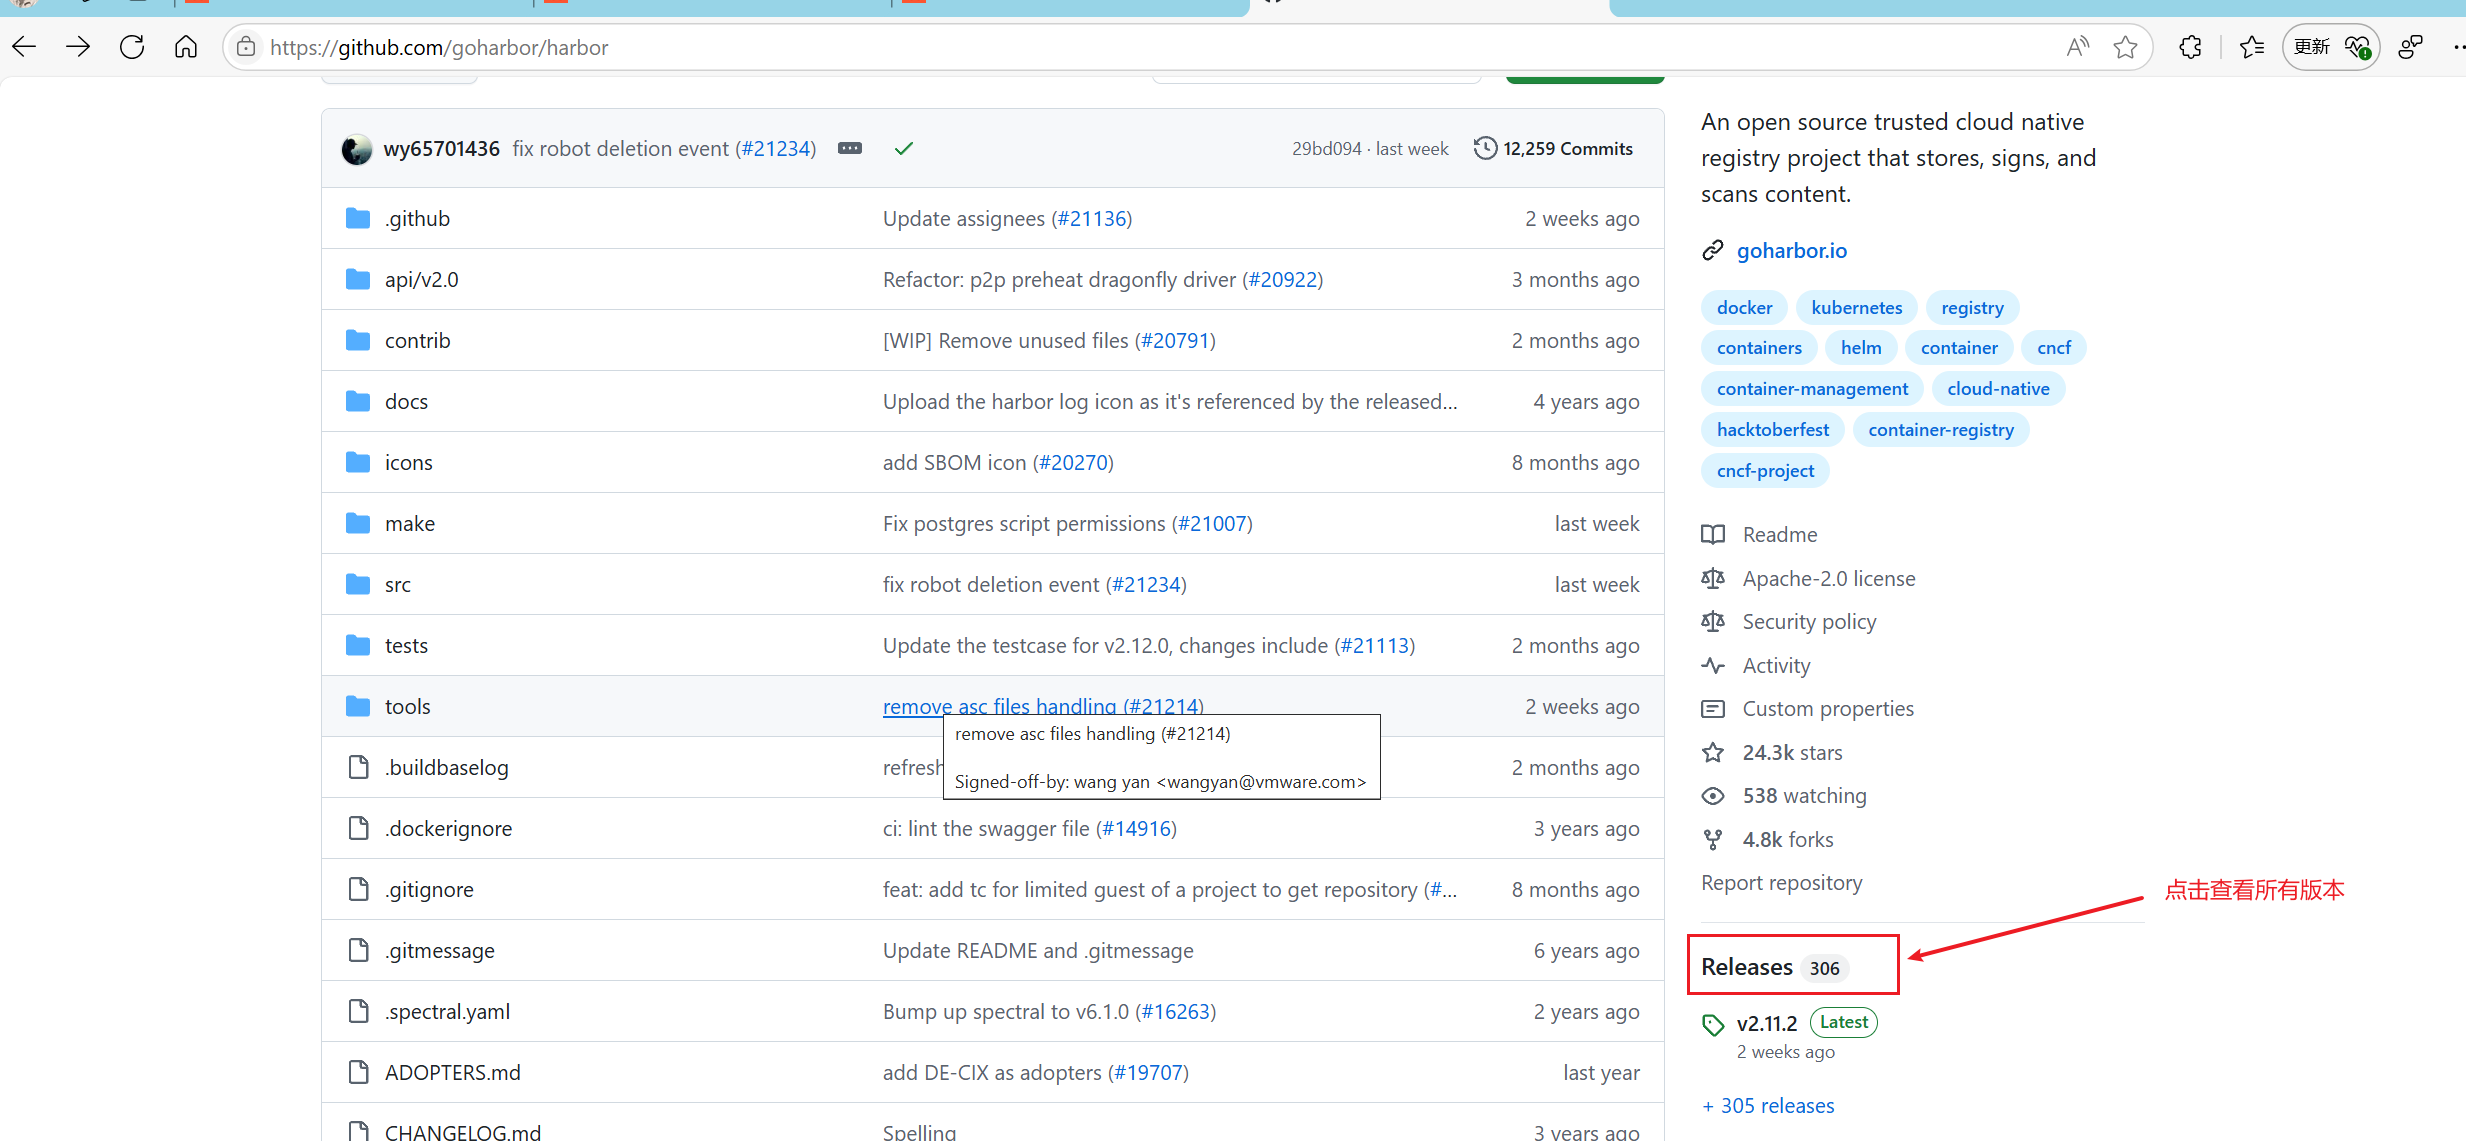
Task: Open wy65701436 avatar image
Action: [357, 149]
